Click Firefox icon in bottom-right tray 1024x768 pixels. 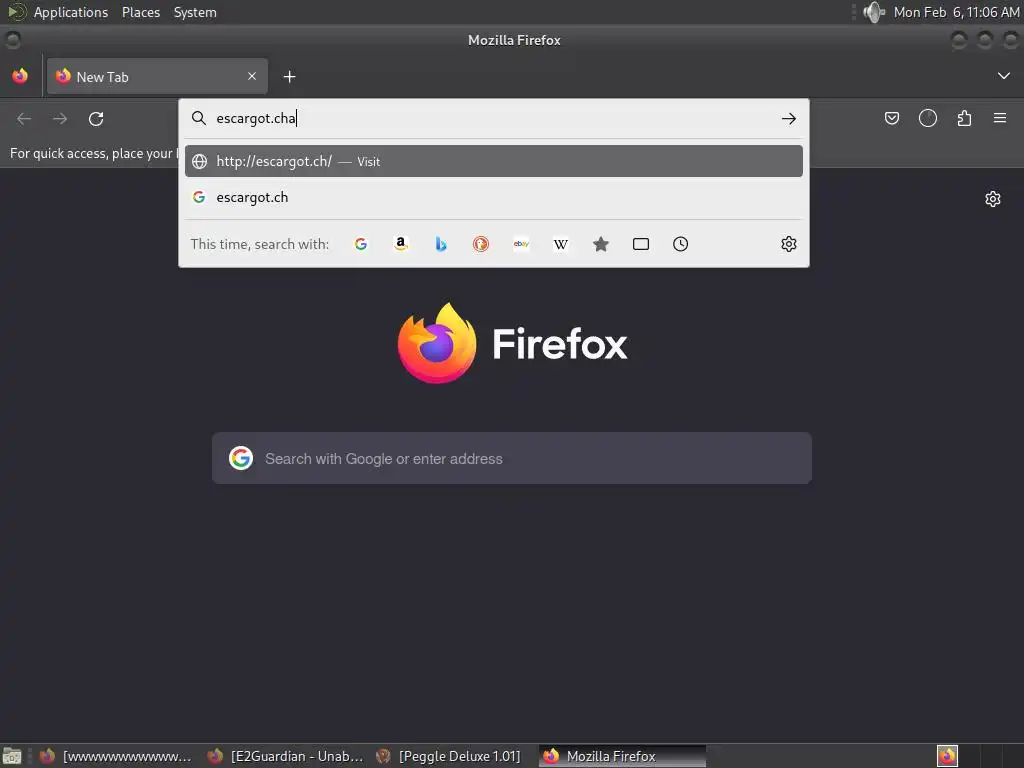click(947, 756)
